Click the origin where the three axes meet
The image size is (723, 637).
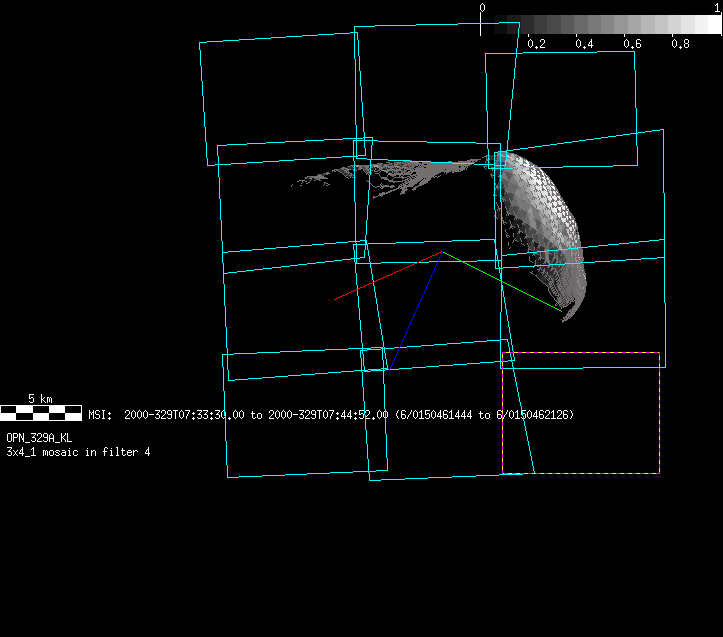(x=441, y=252)
